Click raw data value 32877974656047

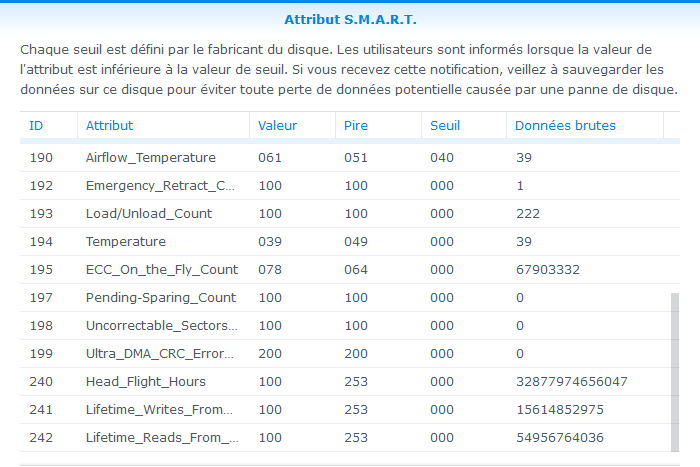(x=572, y=382)
